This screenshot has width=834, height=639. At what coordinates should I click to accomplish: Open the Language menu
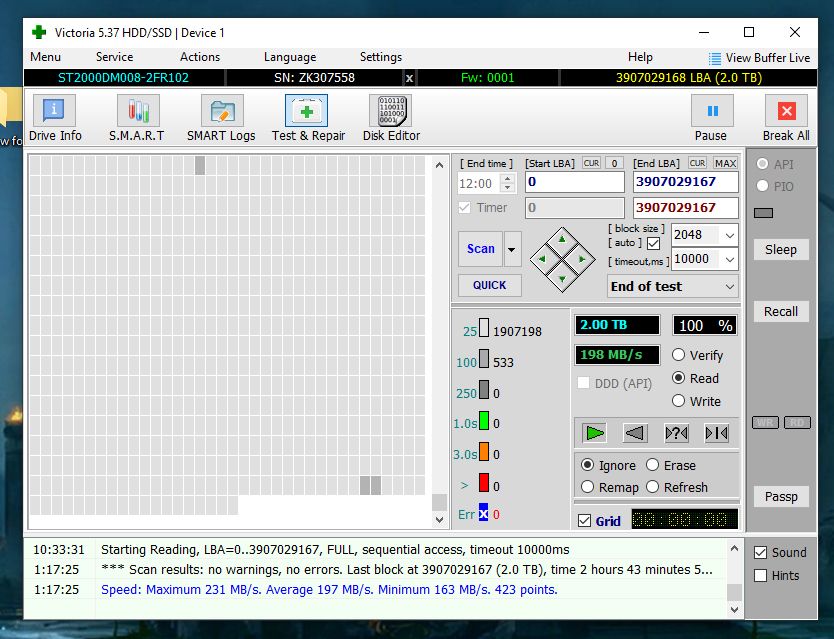(290, 57)
